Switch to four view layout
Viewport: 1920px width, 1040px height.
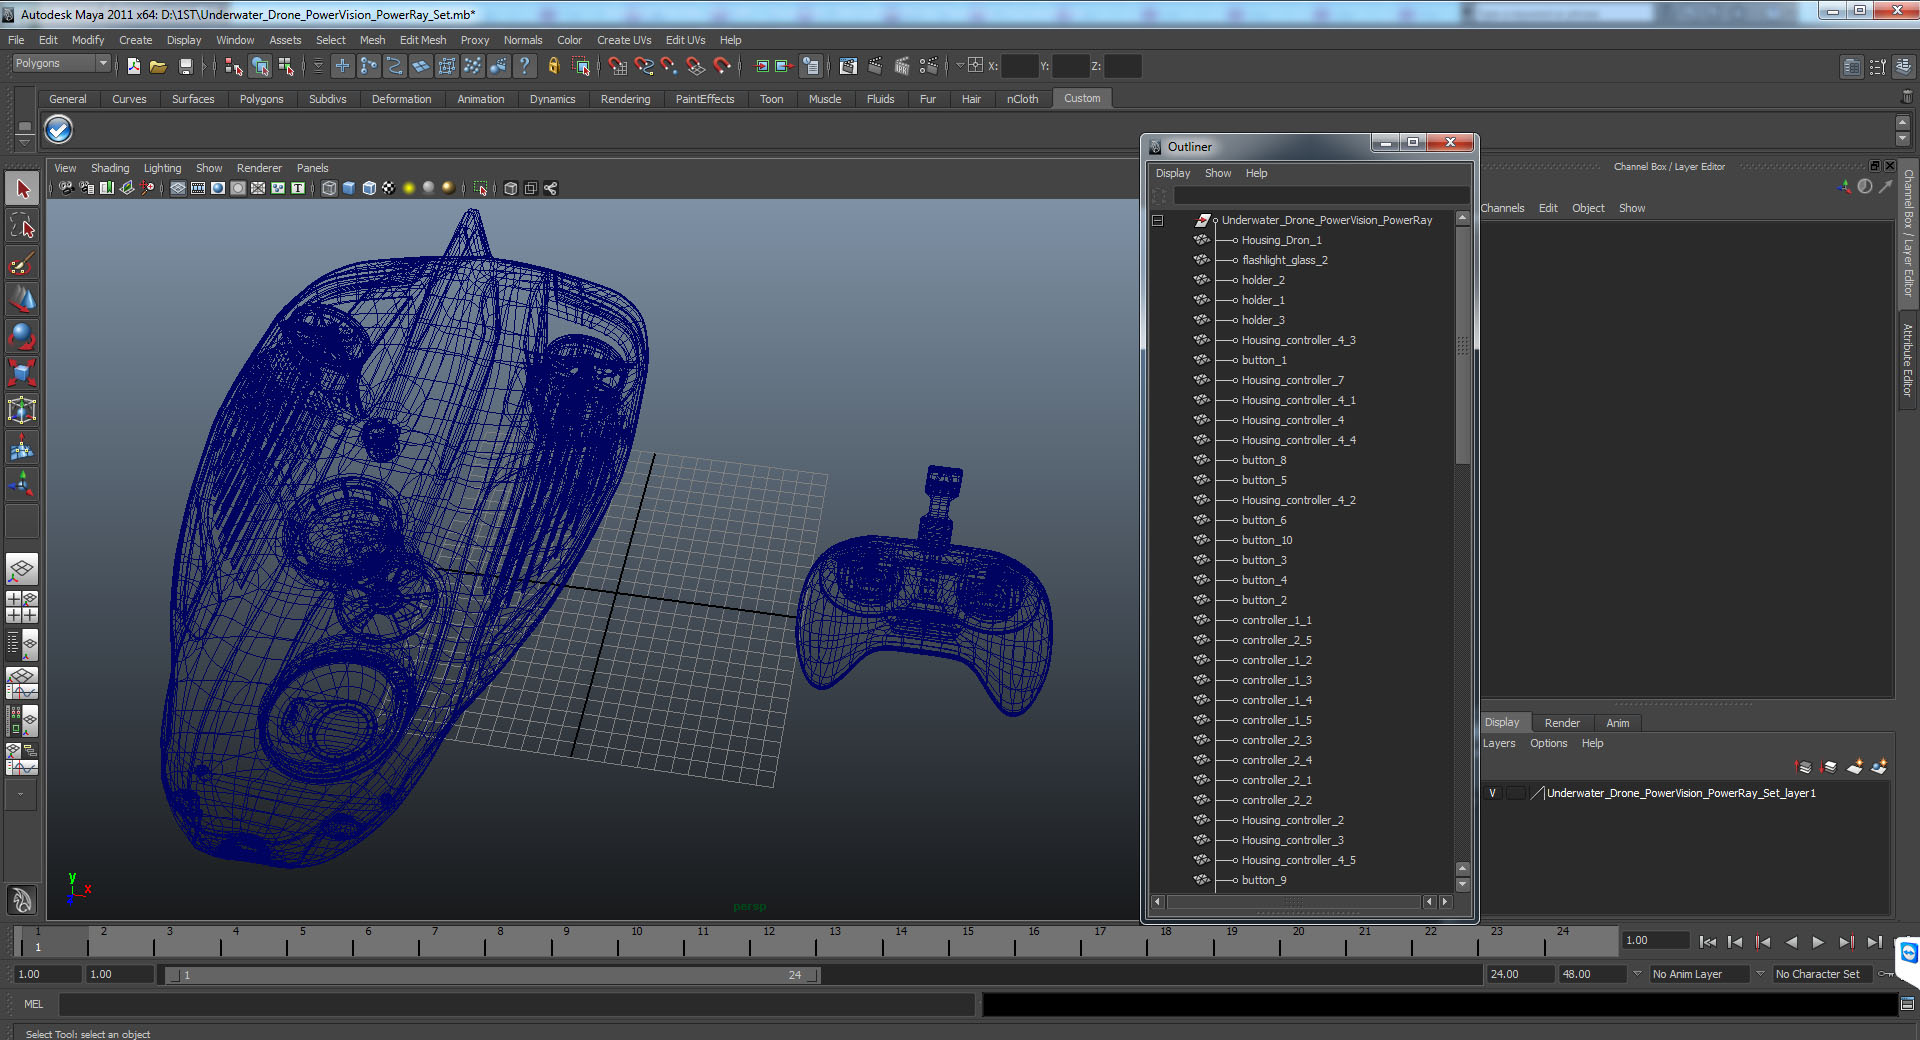coord(22,607)
